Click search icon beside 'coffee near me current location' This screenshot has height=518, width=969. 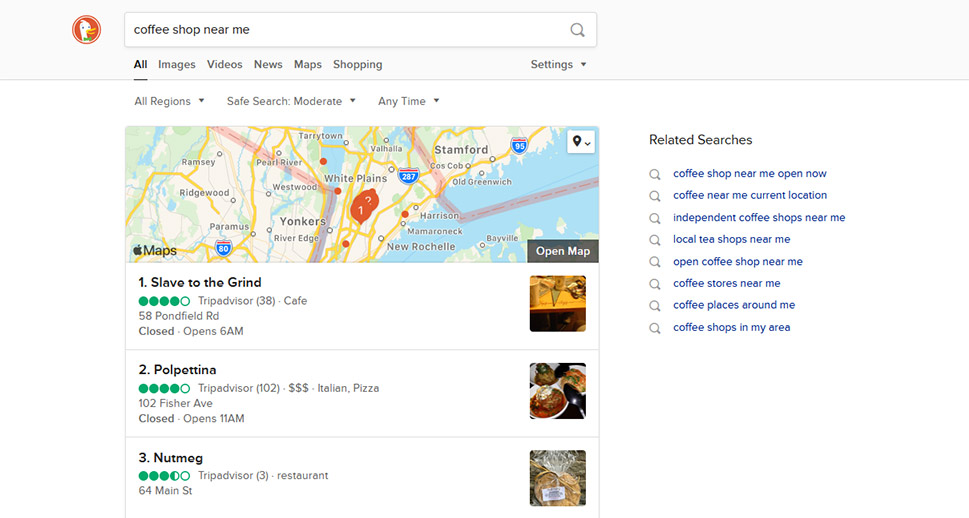click(654, 196)
